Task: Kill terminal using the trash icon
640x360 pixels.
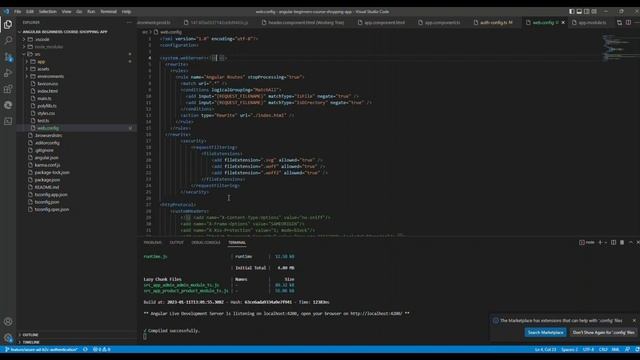Action: 622,242
